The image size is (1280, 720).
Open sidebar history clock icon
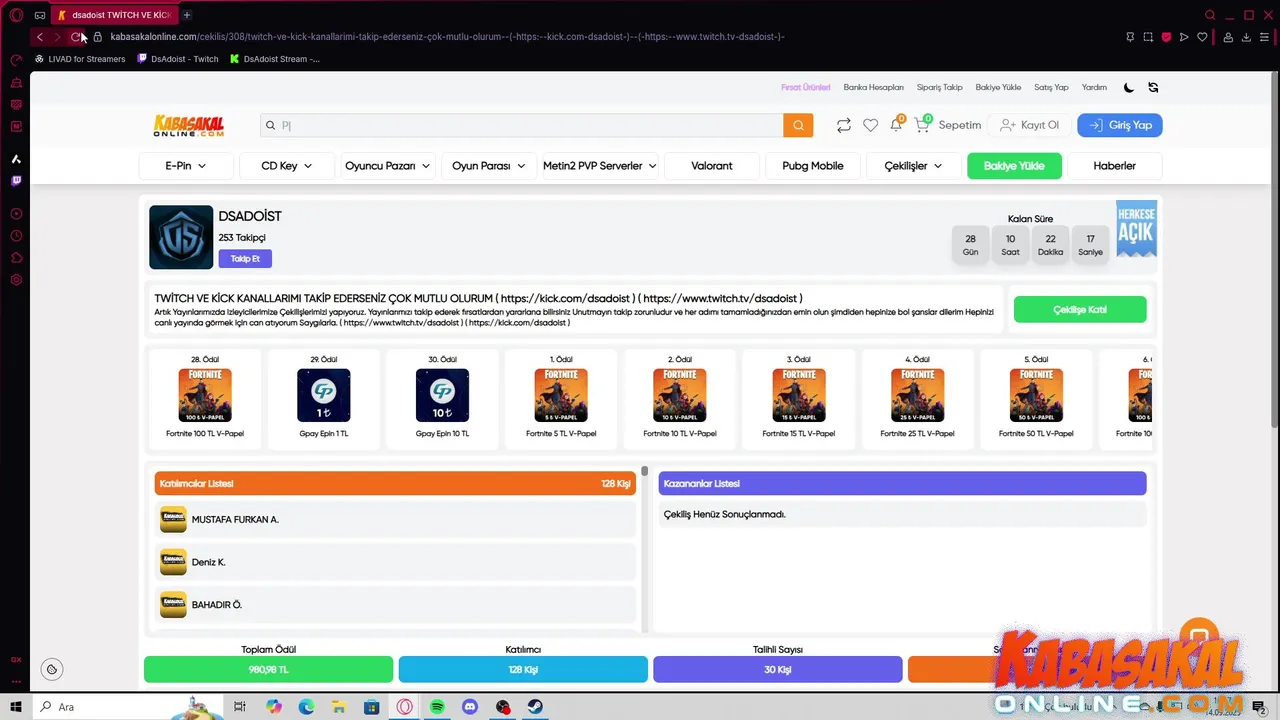(x=16, y=236)
